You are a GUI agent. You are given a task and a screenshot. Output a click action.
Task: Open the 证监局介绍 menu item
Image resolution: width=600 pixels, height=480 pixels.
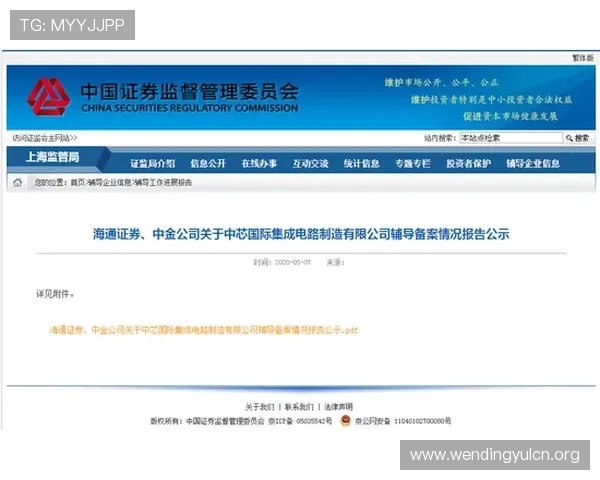tap(153, 164)
